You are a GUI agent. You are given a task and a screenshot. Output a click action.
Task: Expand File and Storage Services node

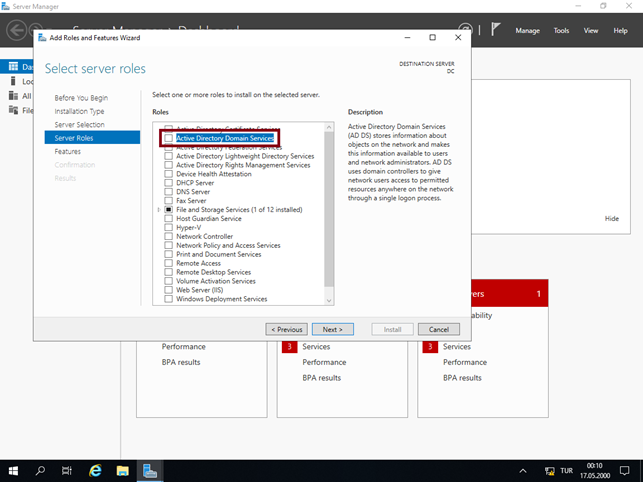(x=159, y=210)
